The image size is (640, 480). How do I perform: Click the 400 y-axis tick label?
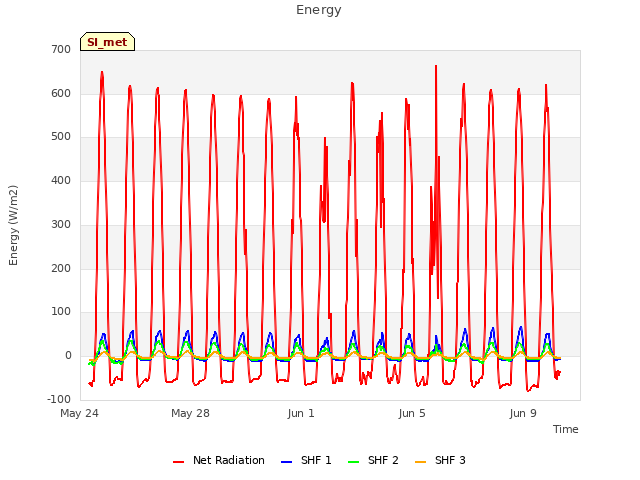[61, 180]
